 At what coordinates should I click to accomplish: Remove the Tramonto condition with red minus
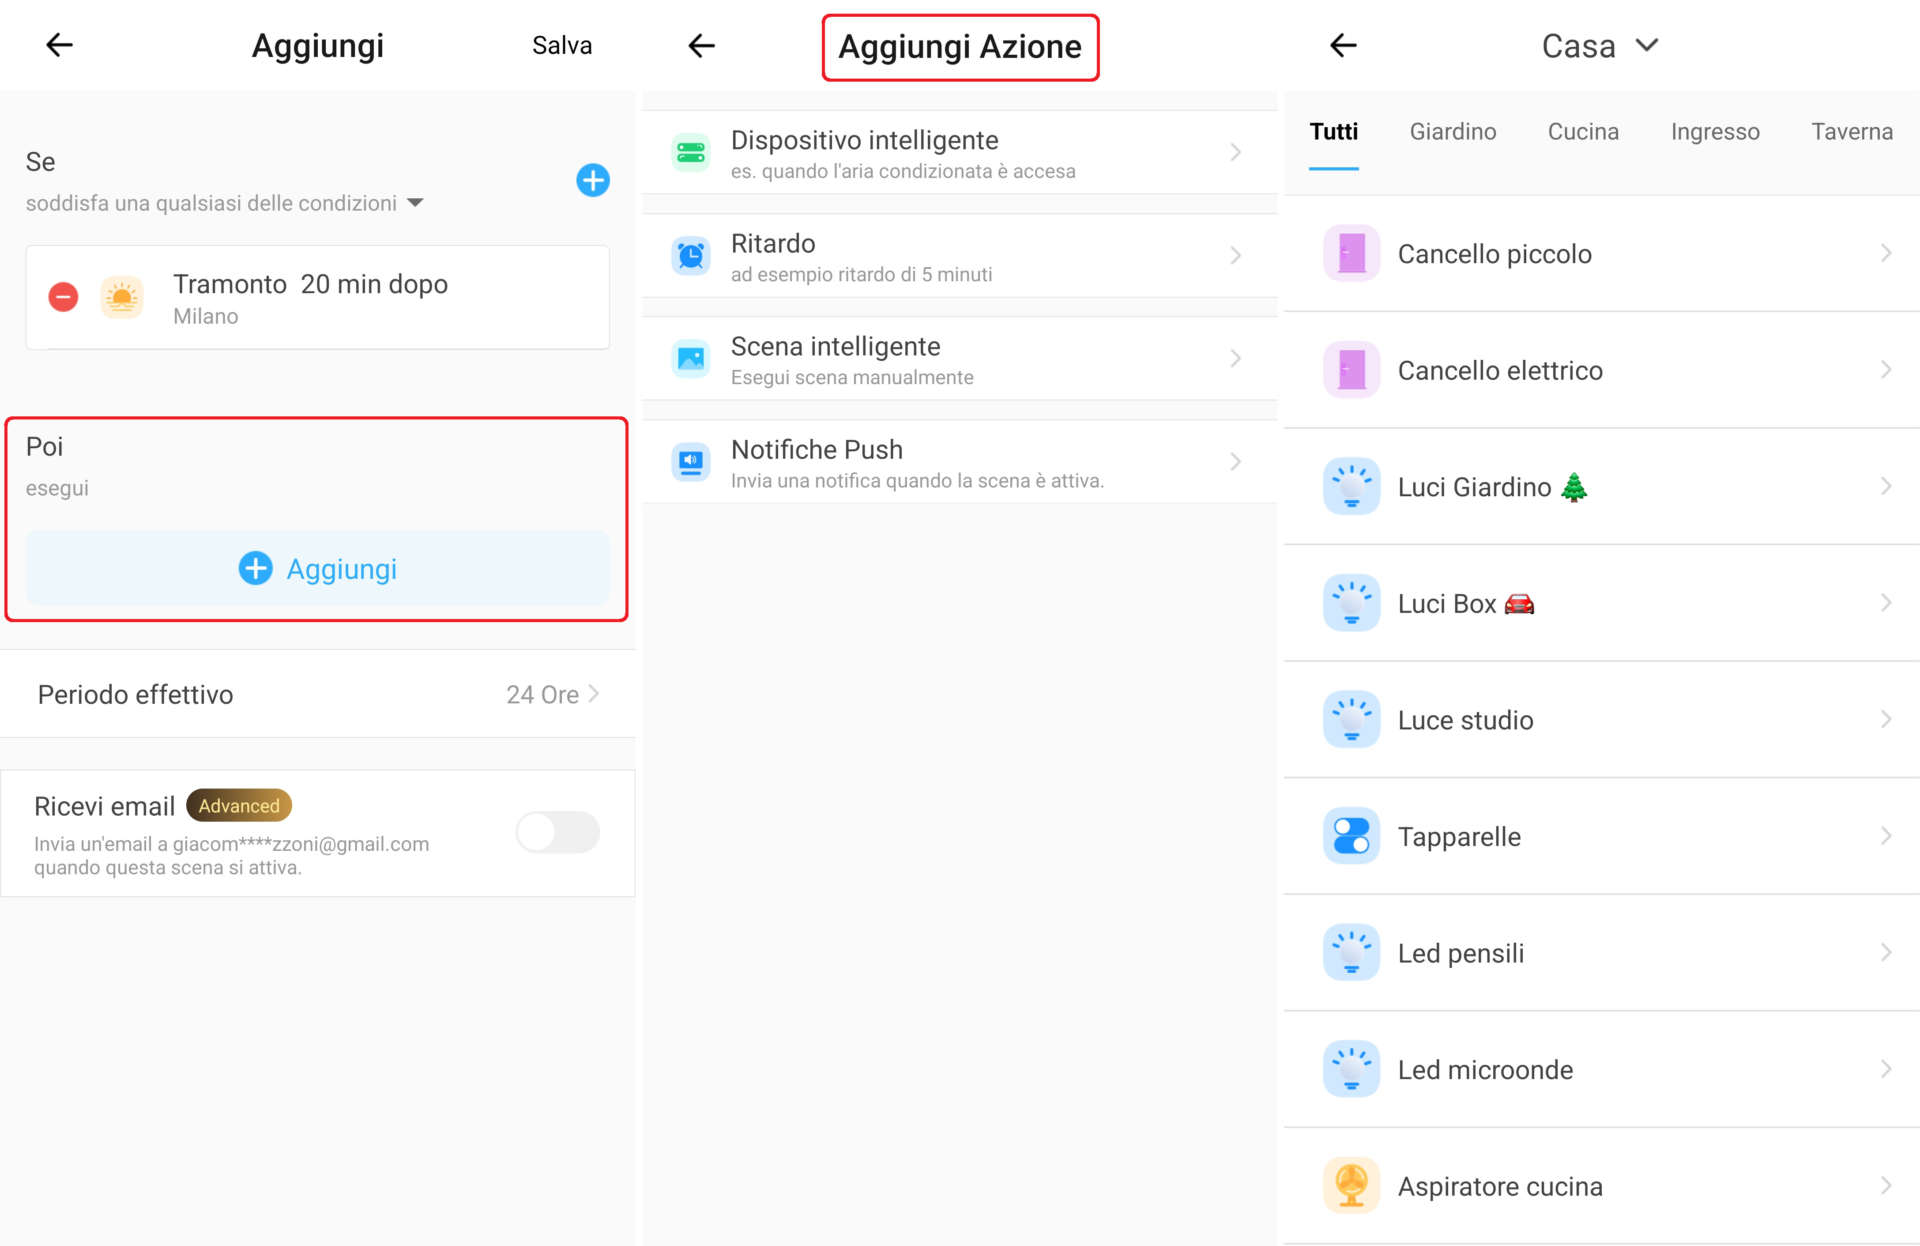[x=63, y=297]
